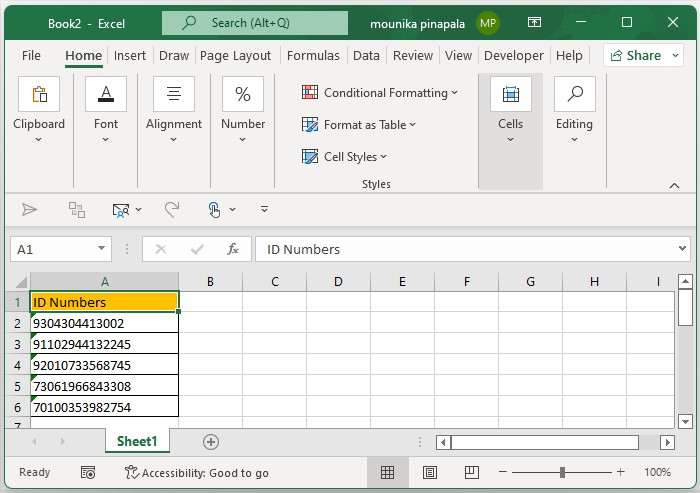
Task: Switch to Page Break Preview
Action: [x=470, y=472]
